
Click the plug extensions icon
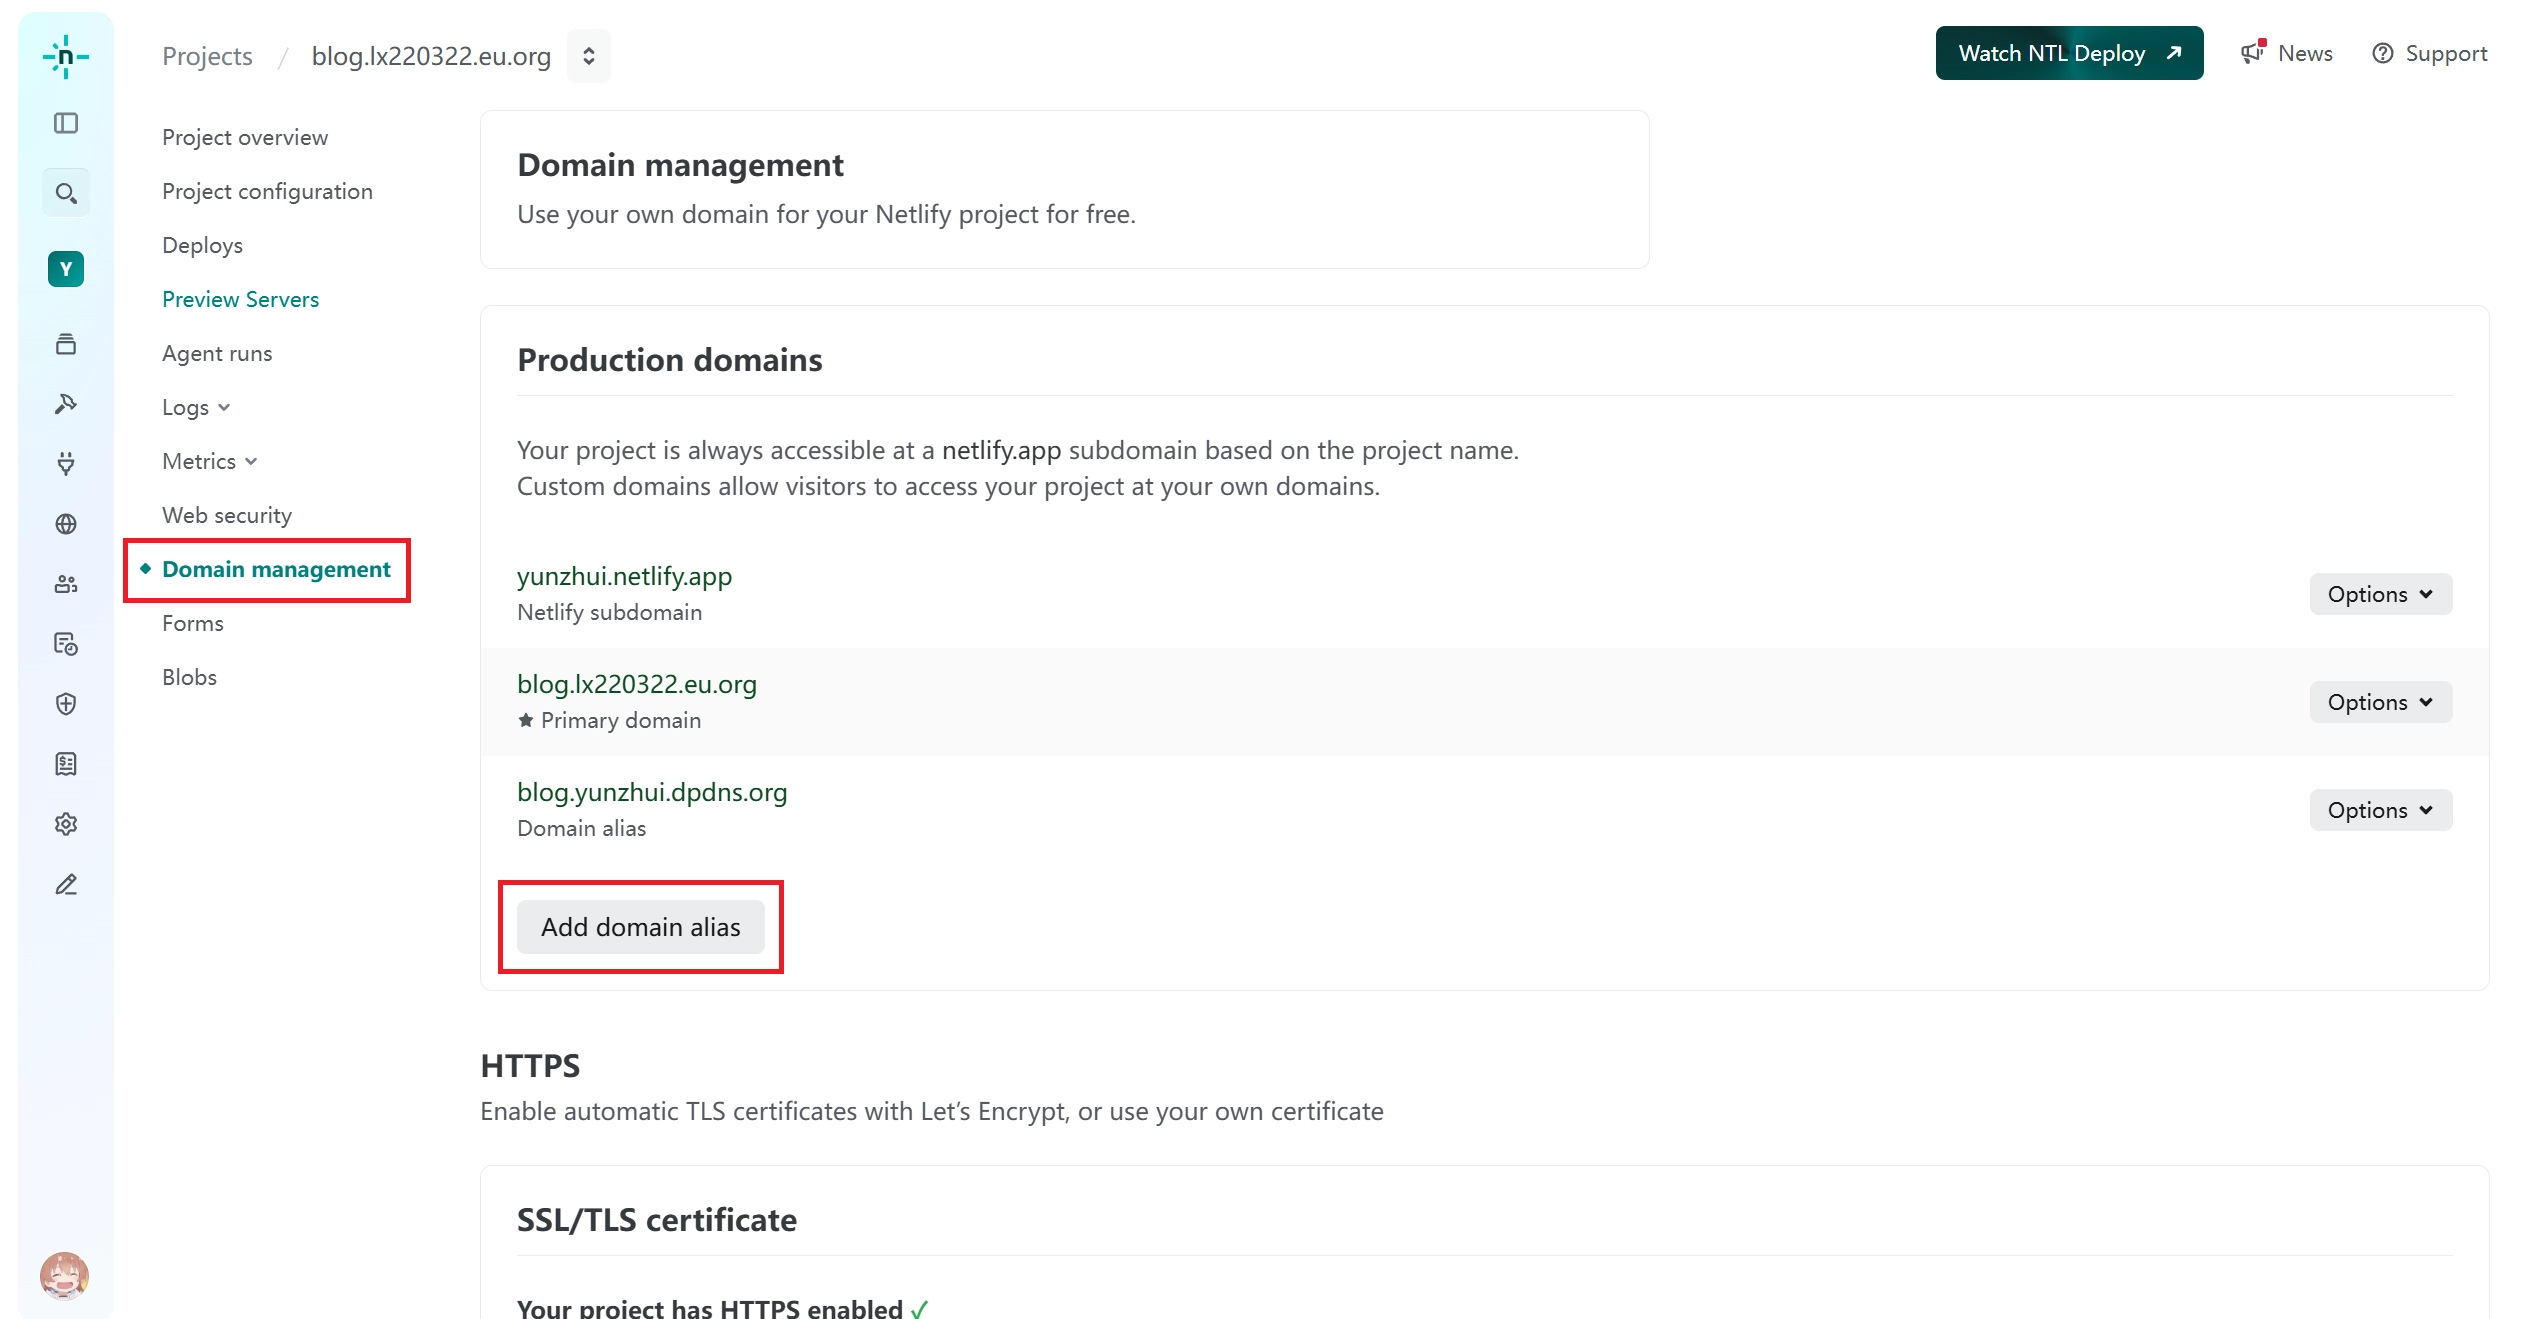coord(66,463)
